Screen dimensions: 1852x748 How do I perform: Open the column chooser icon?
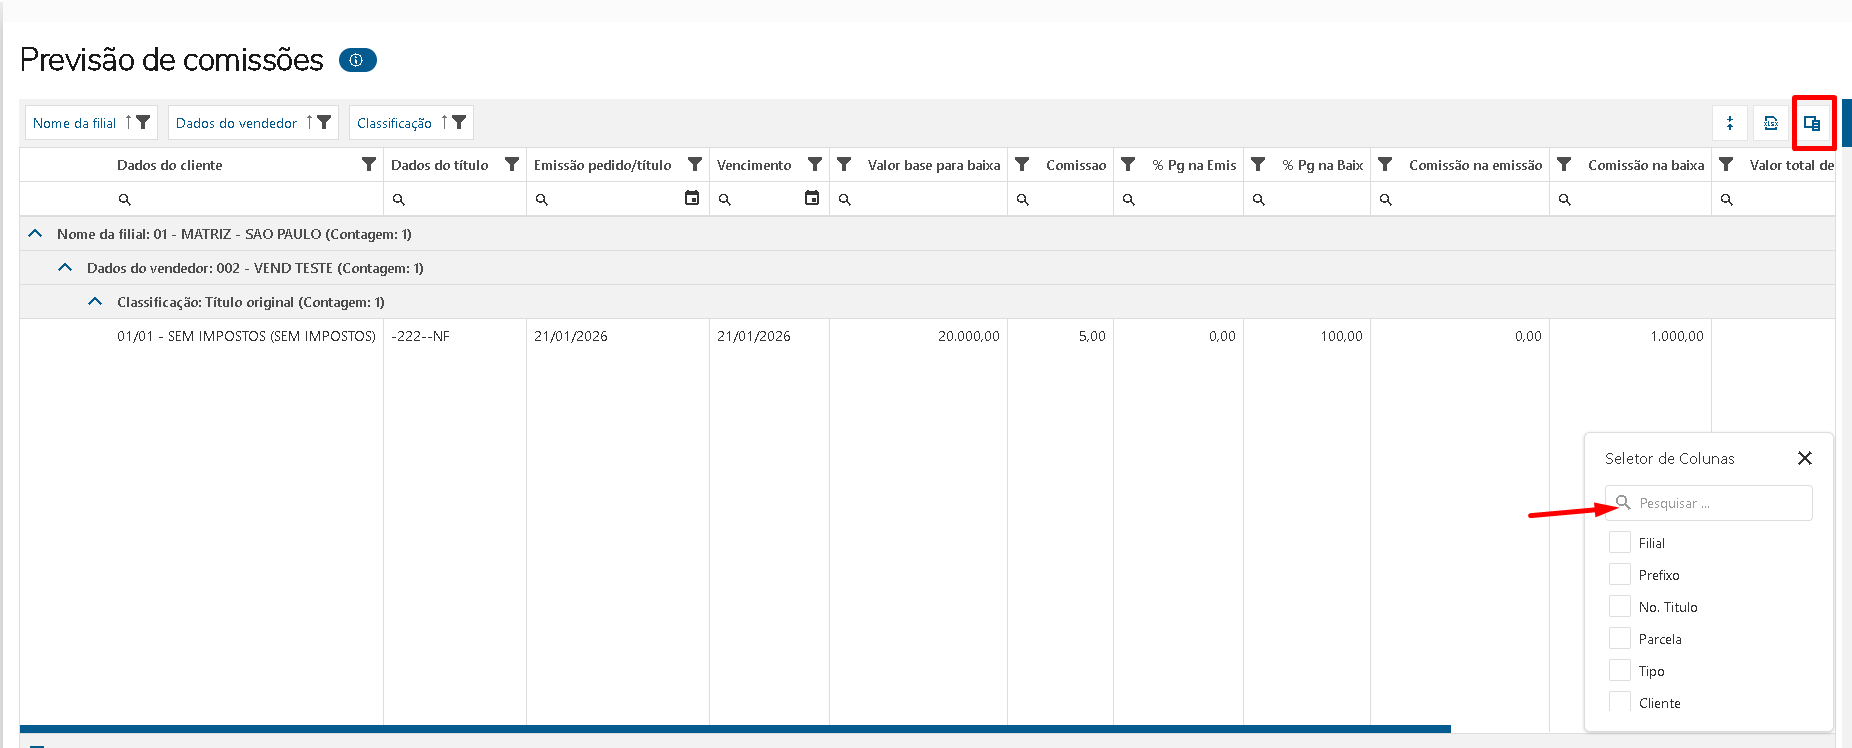(1811, 123)
